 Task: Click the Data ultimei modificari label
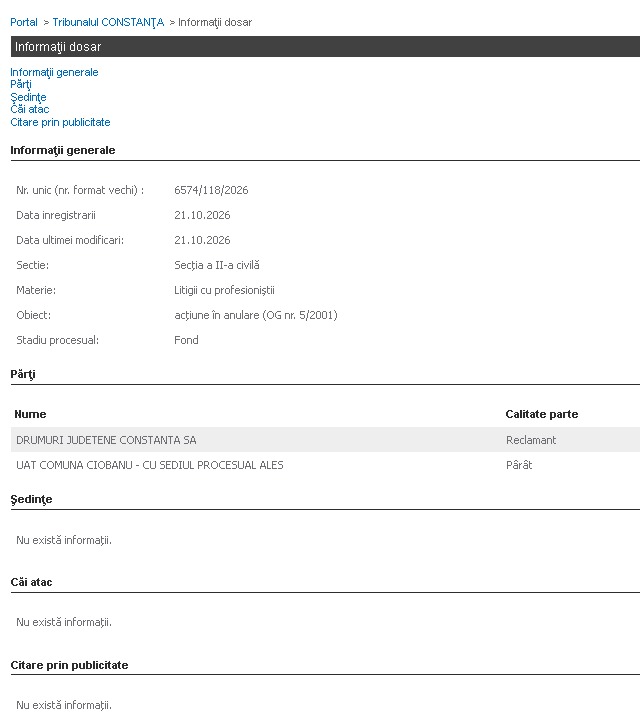(x=70, y=240)
